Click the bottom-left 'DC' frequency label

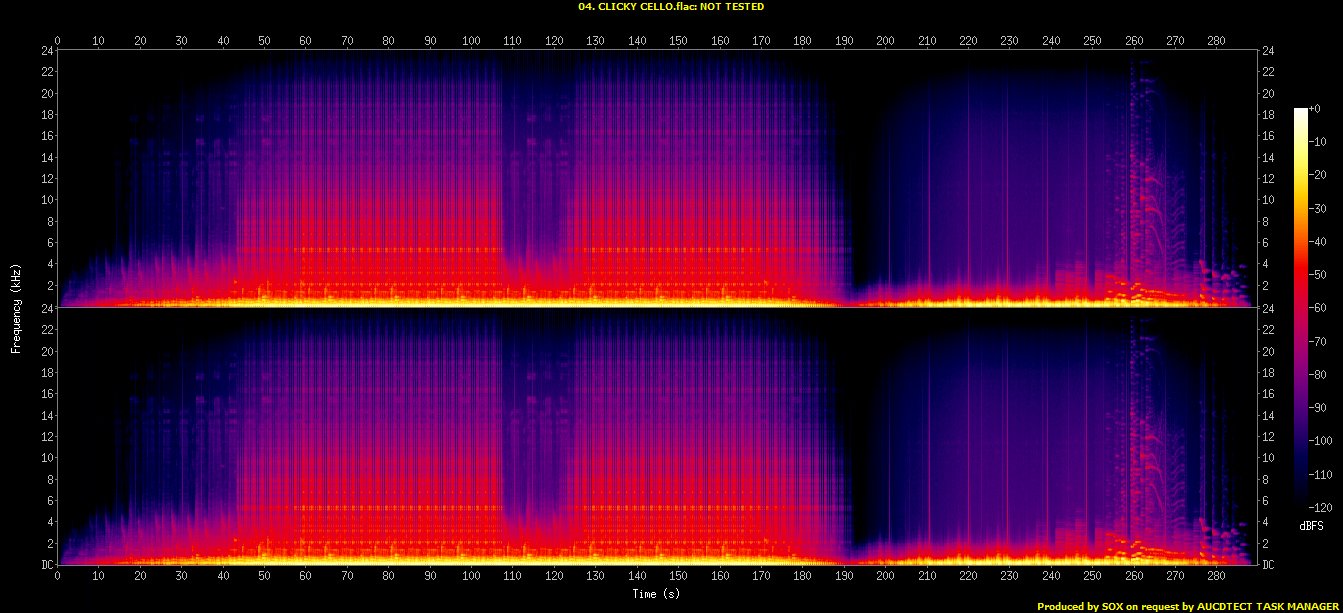pos(46,565)
